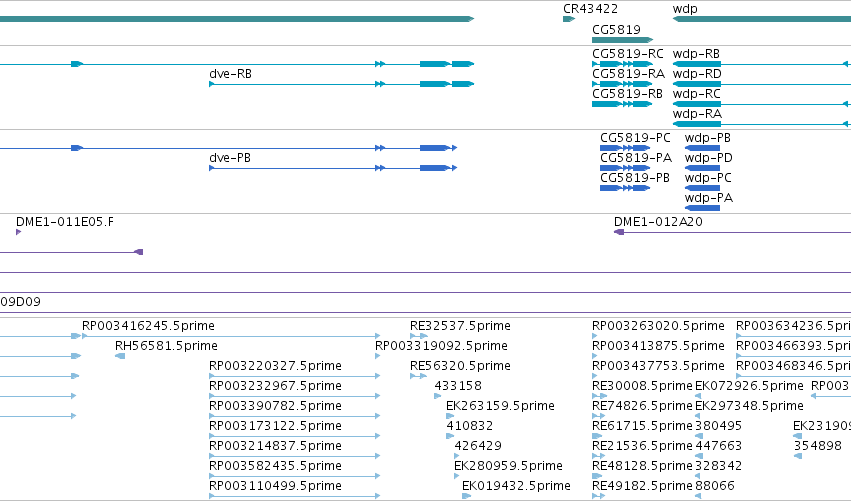
Task: Select transcript CG5819-RB
Action: pyautogui.click(x=627, y=94)
